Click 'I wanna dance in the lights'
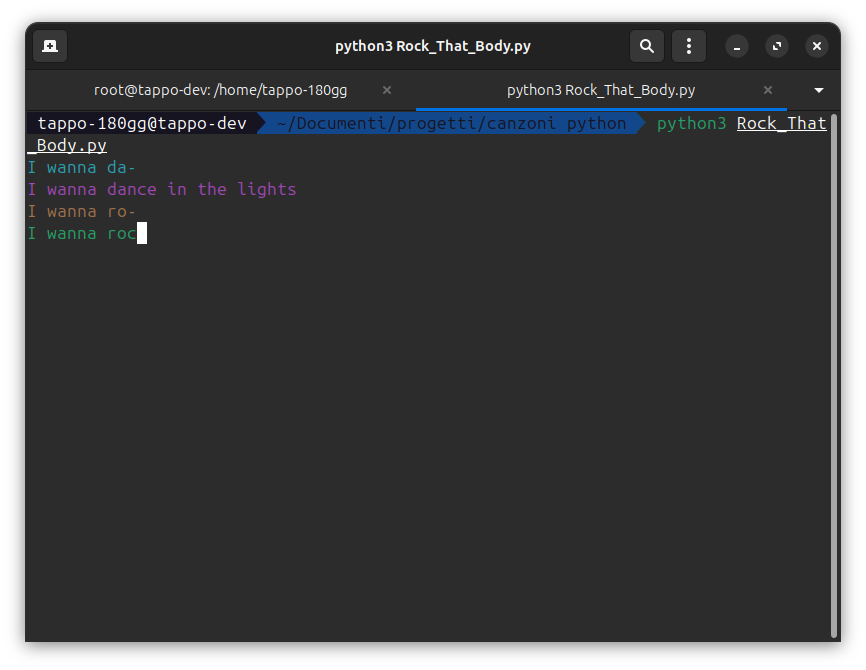The width and height of the screenshot is (866, 670). (162, 189)
